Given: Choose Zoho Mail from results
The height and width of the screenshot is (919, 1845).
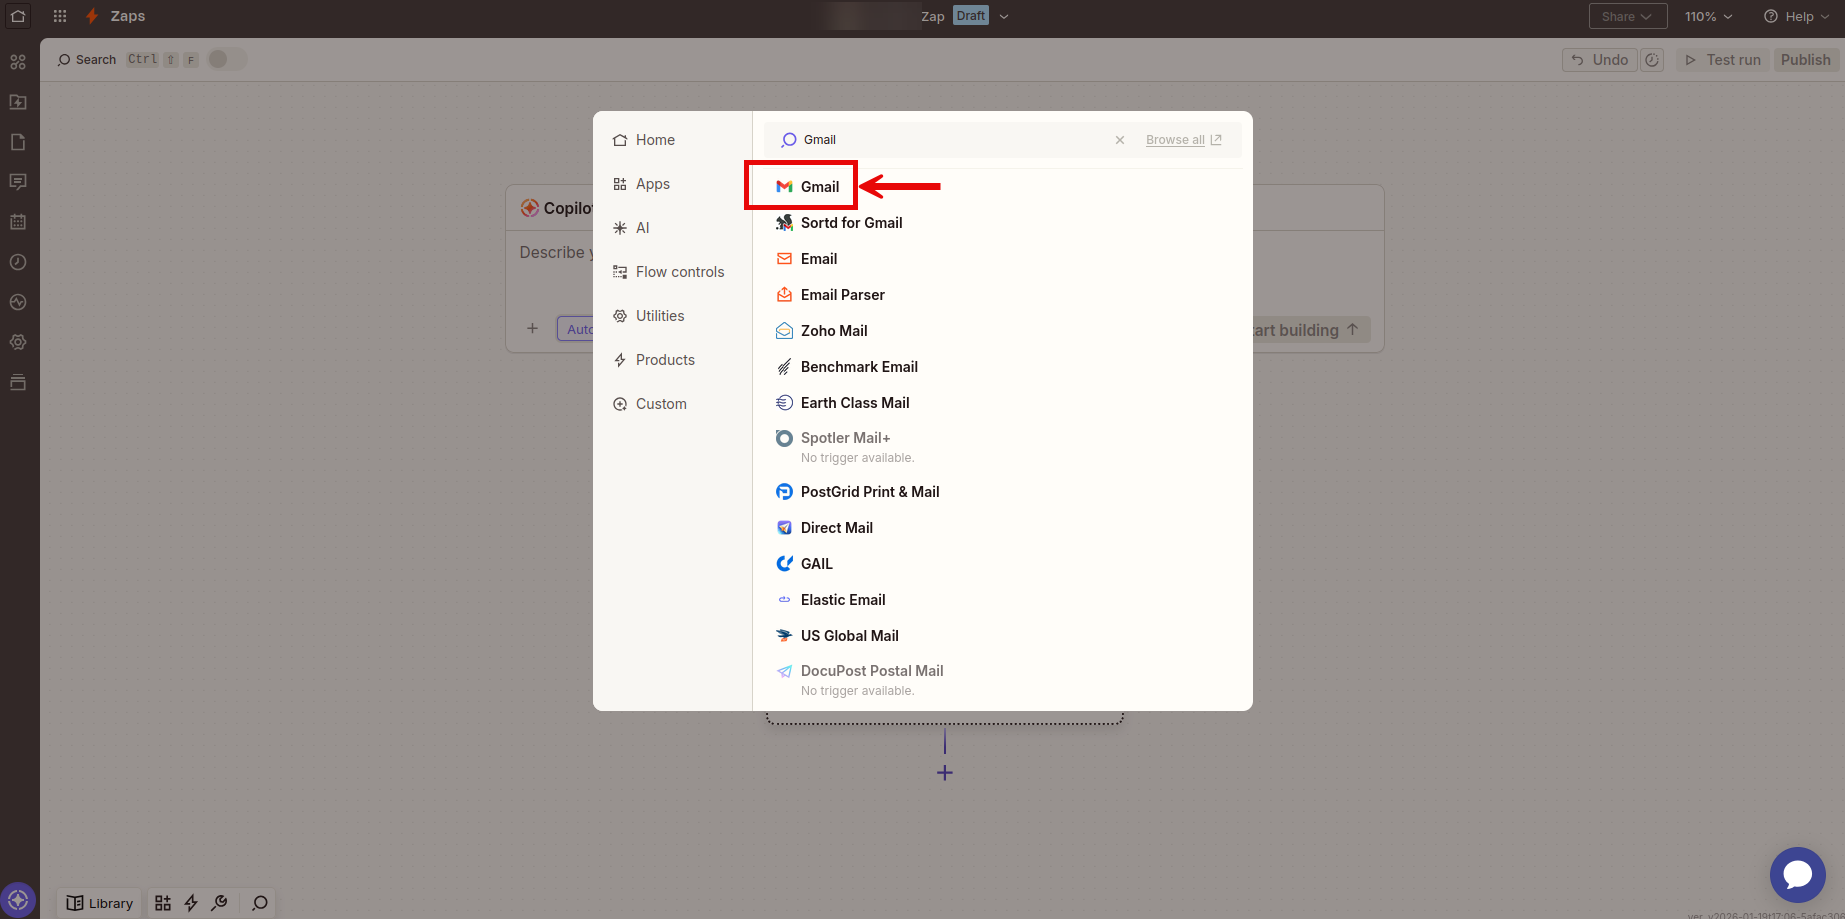Looking at the screenshot, I should pyautogui.click(x=1003, y=331).
